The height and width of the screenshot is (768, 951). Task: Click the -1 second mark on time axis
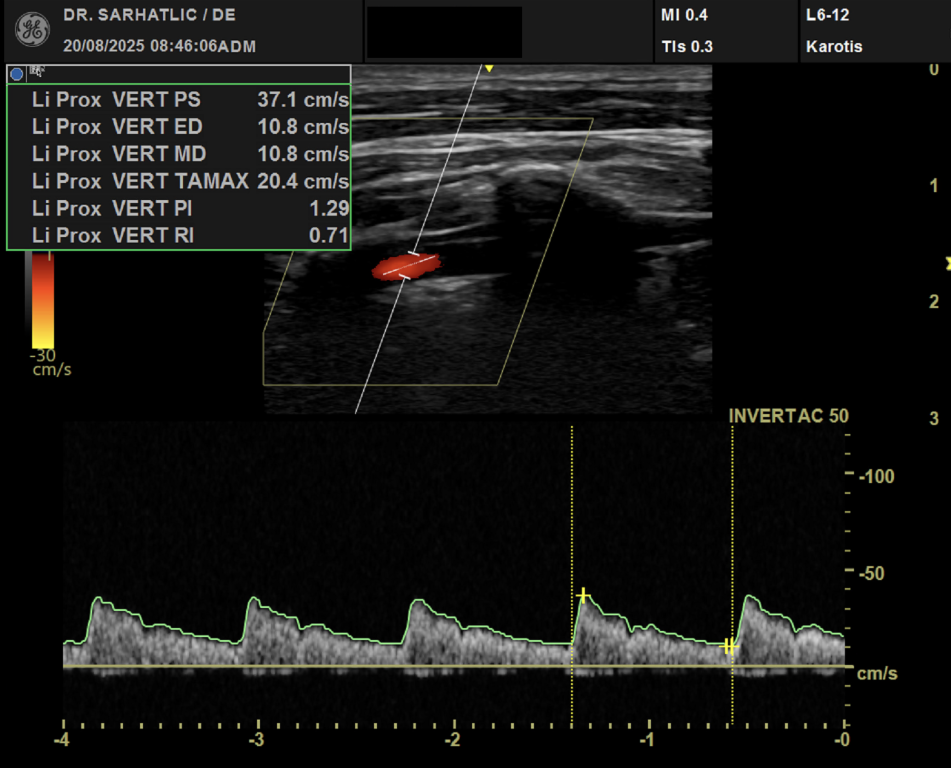click(x=648, y=740)
